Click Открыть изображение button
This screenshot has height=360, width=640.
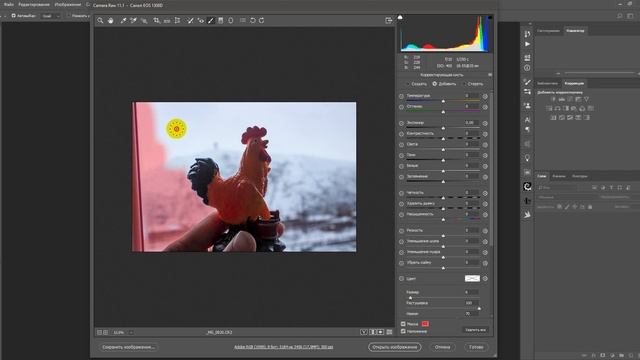coord(395,347)
